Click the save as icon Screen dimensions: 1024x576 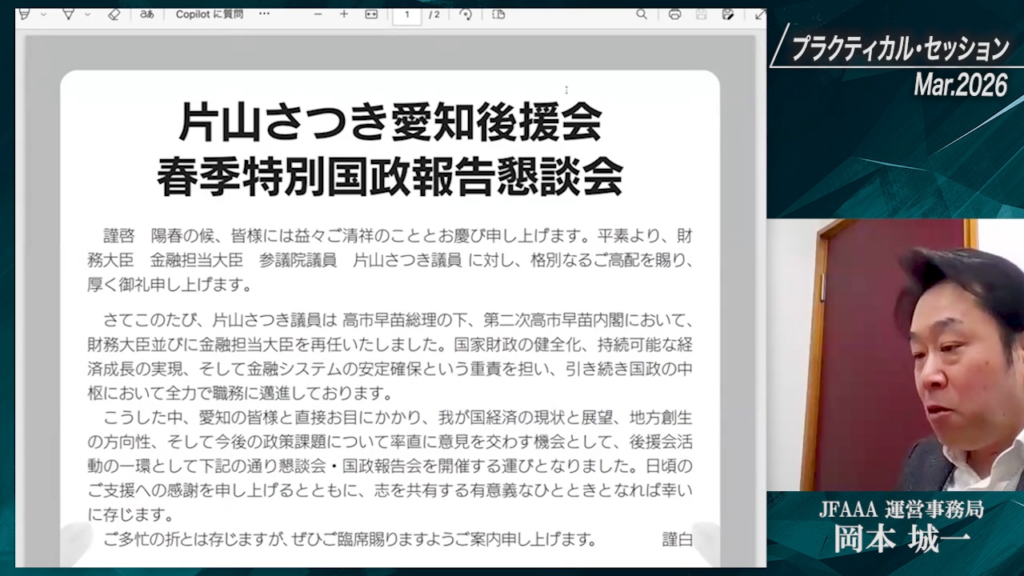pos(728,14)
